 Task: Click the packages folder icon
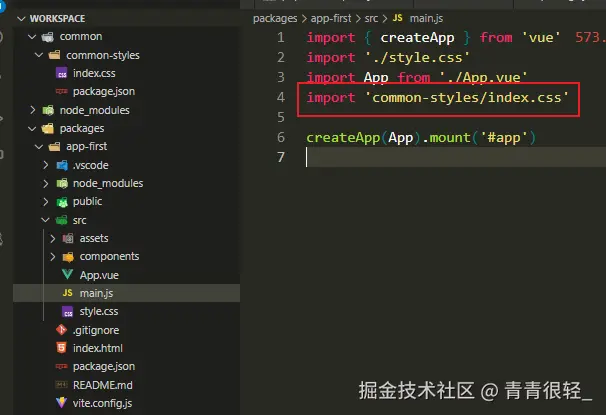tap(48, 128)
